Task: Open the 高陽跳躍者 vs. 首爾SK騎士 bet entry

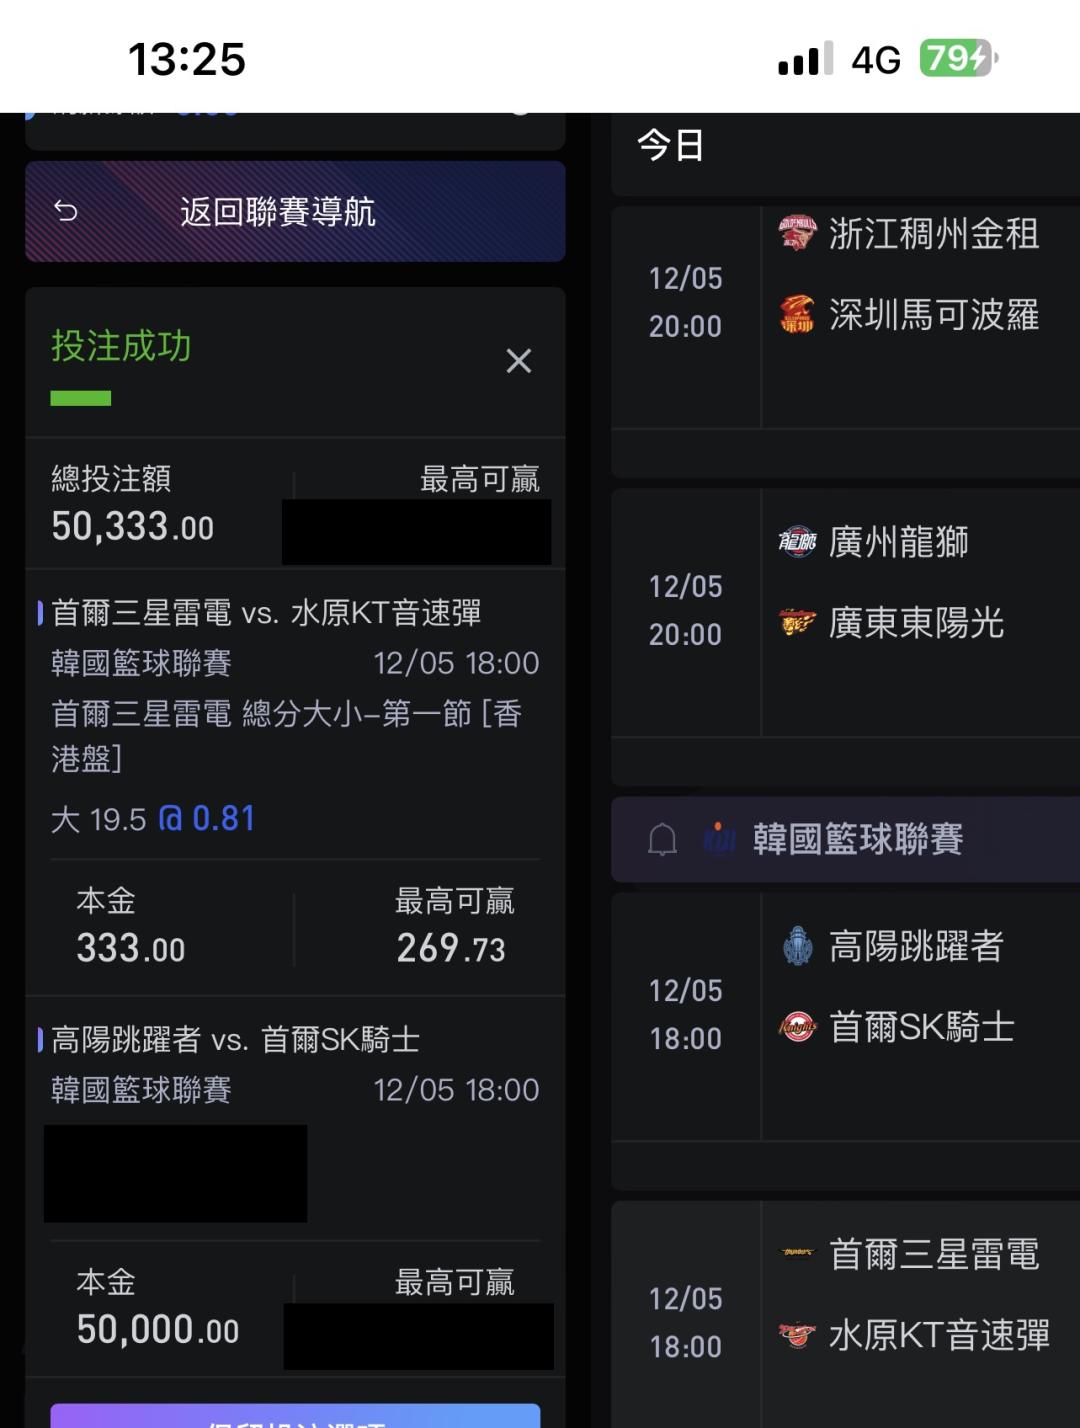Action: [235, 1040]
